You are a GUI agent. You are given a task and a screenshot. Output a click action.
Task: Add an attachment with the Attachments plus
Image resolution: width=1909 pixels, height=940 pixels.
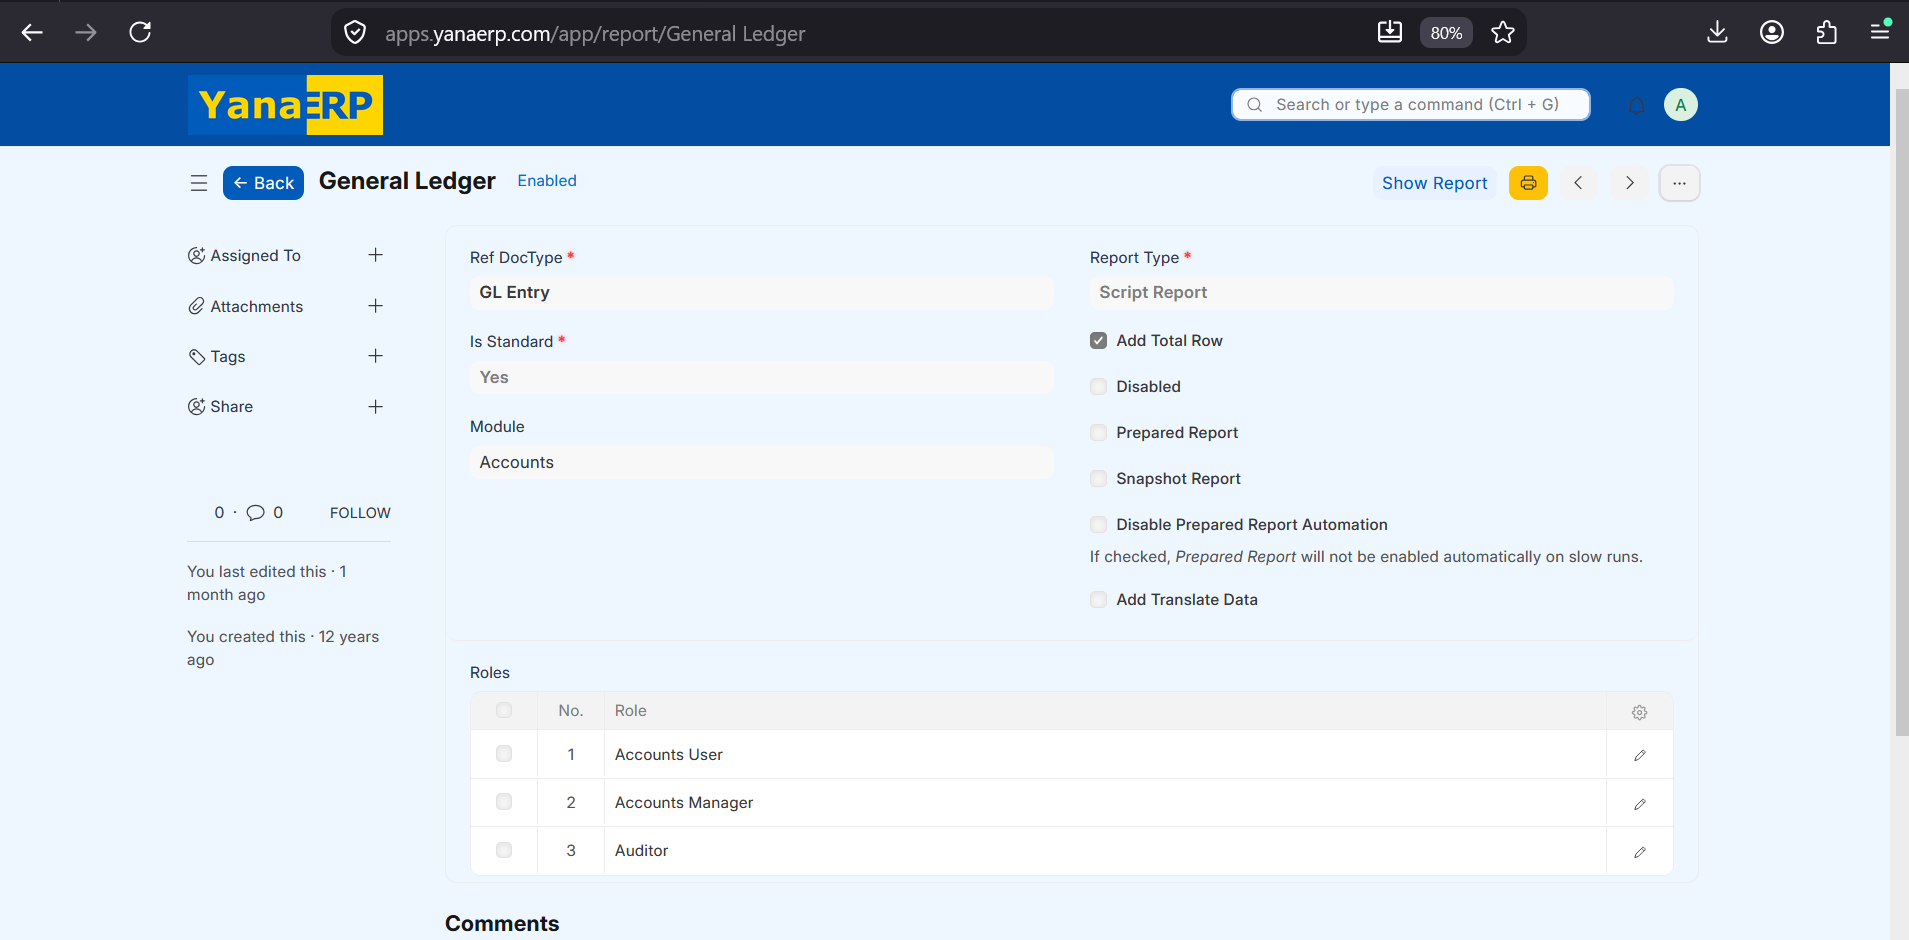pyautogui.click(x=375, y=306)
